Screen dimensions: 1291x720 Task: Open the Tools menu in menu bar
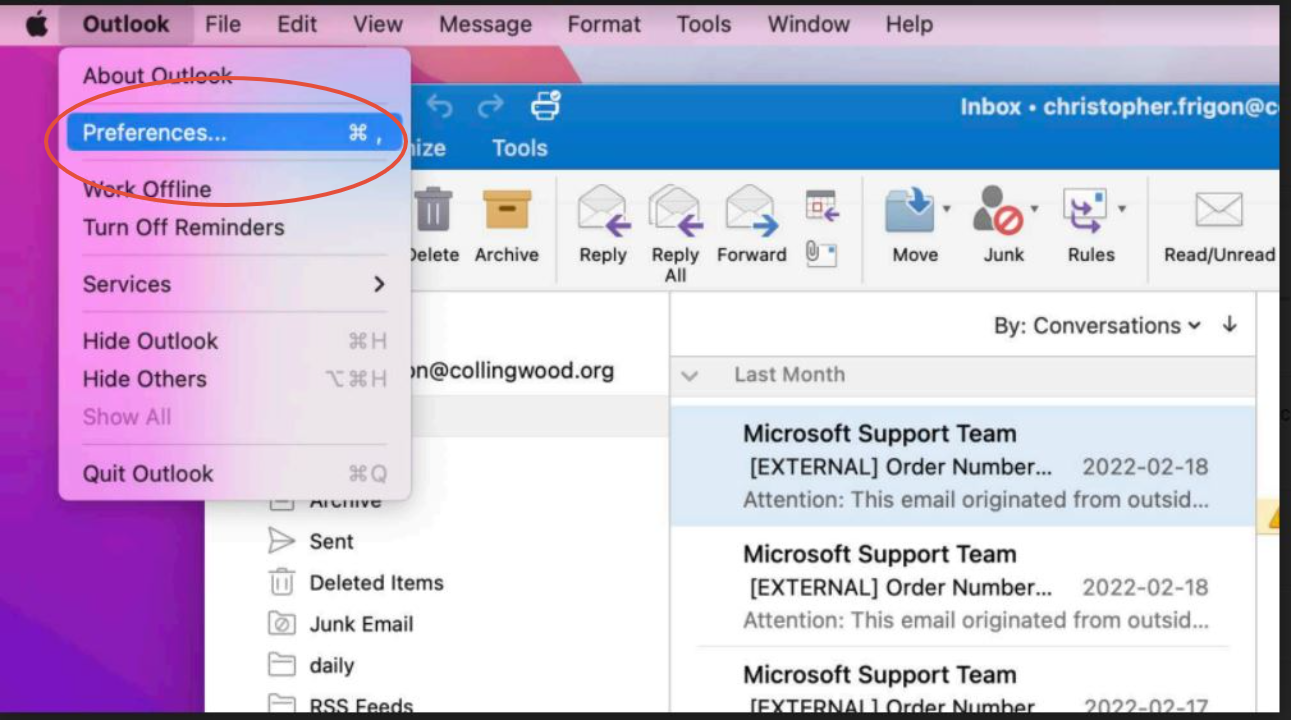704,24
